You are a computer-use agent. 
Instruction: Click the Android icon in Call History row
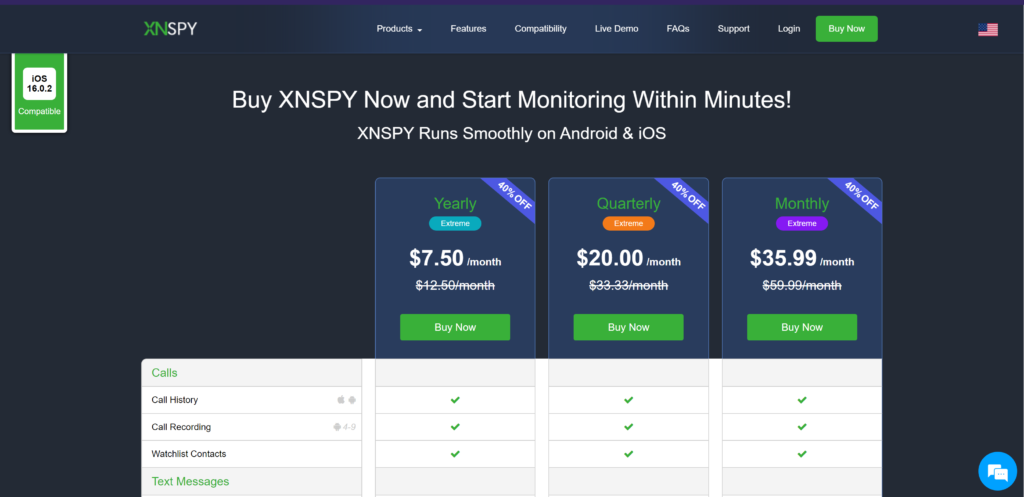(353, 400)
